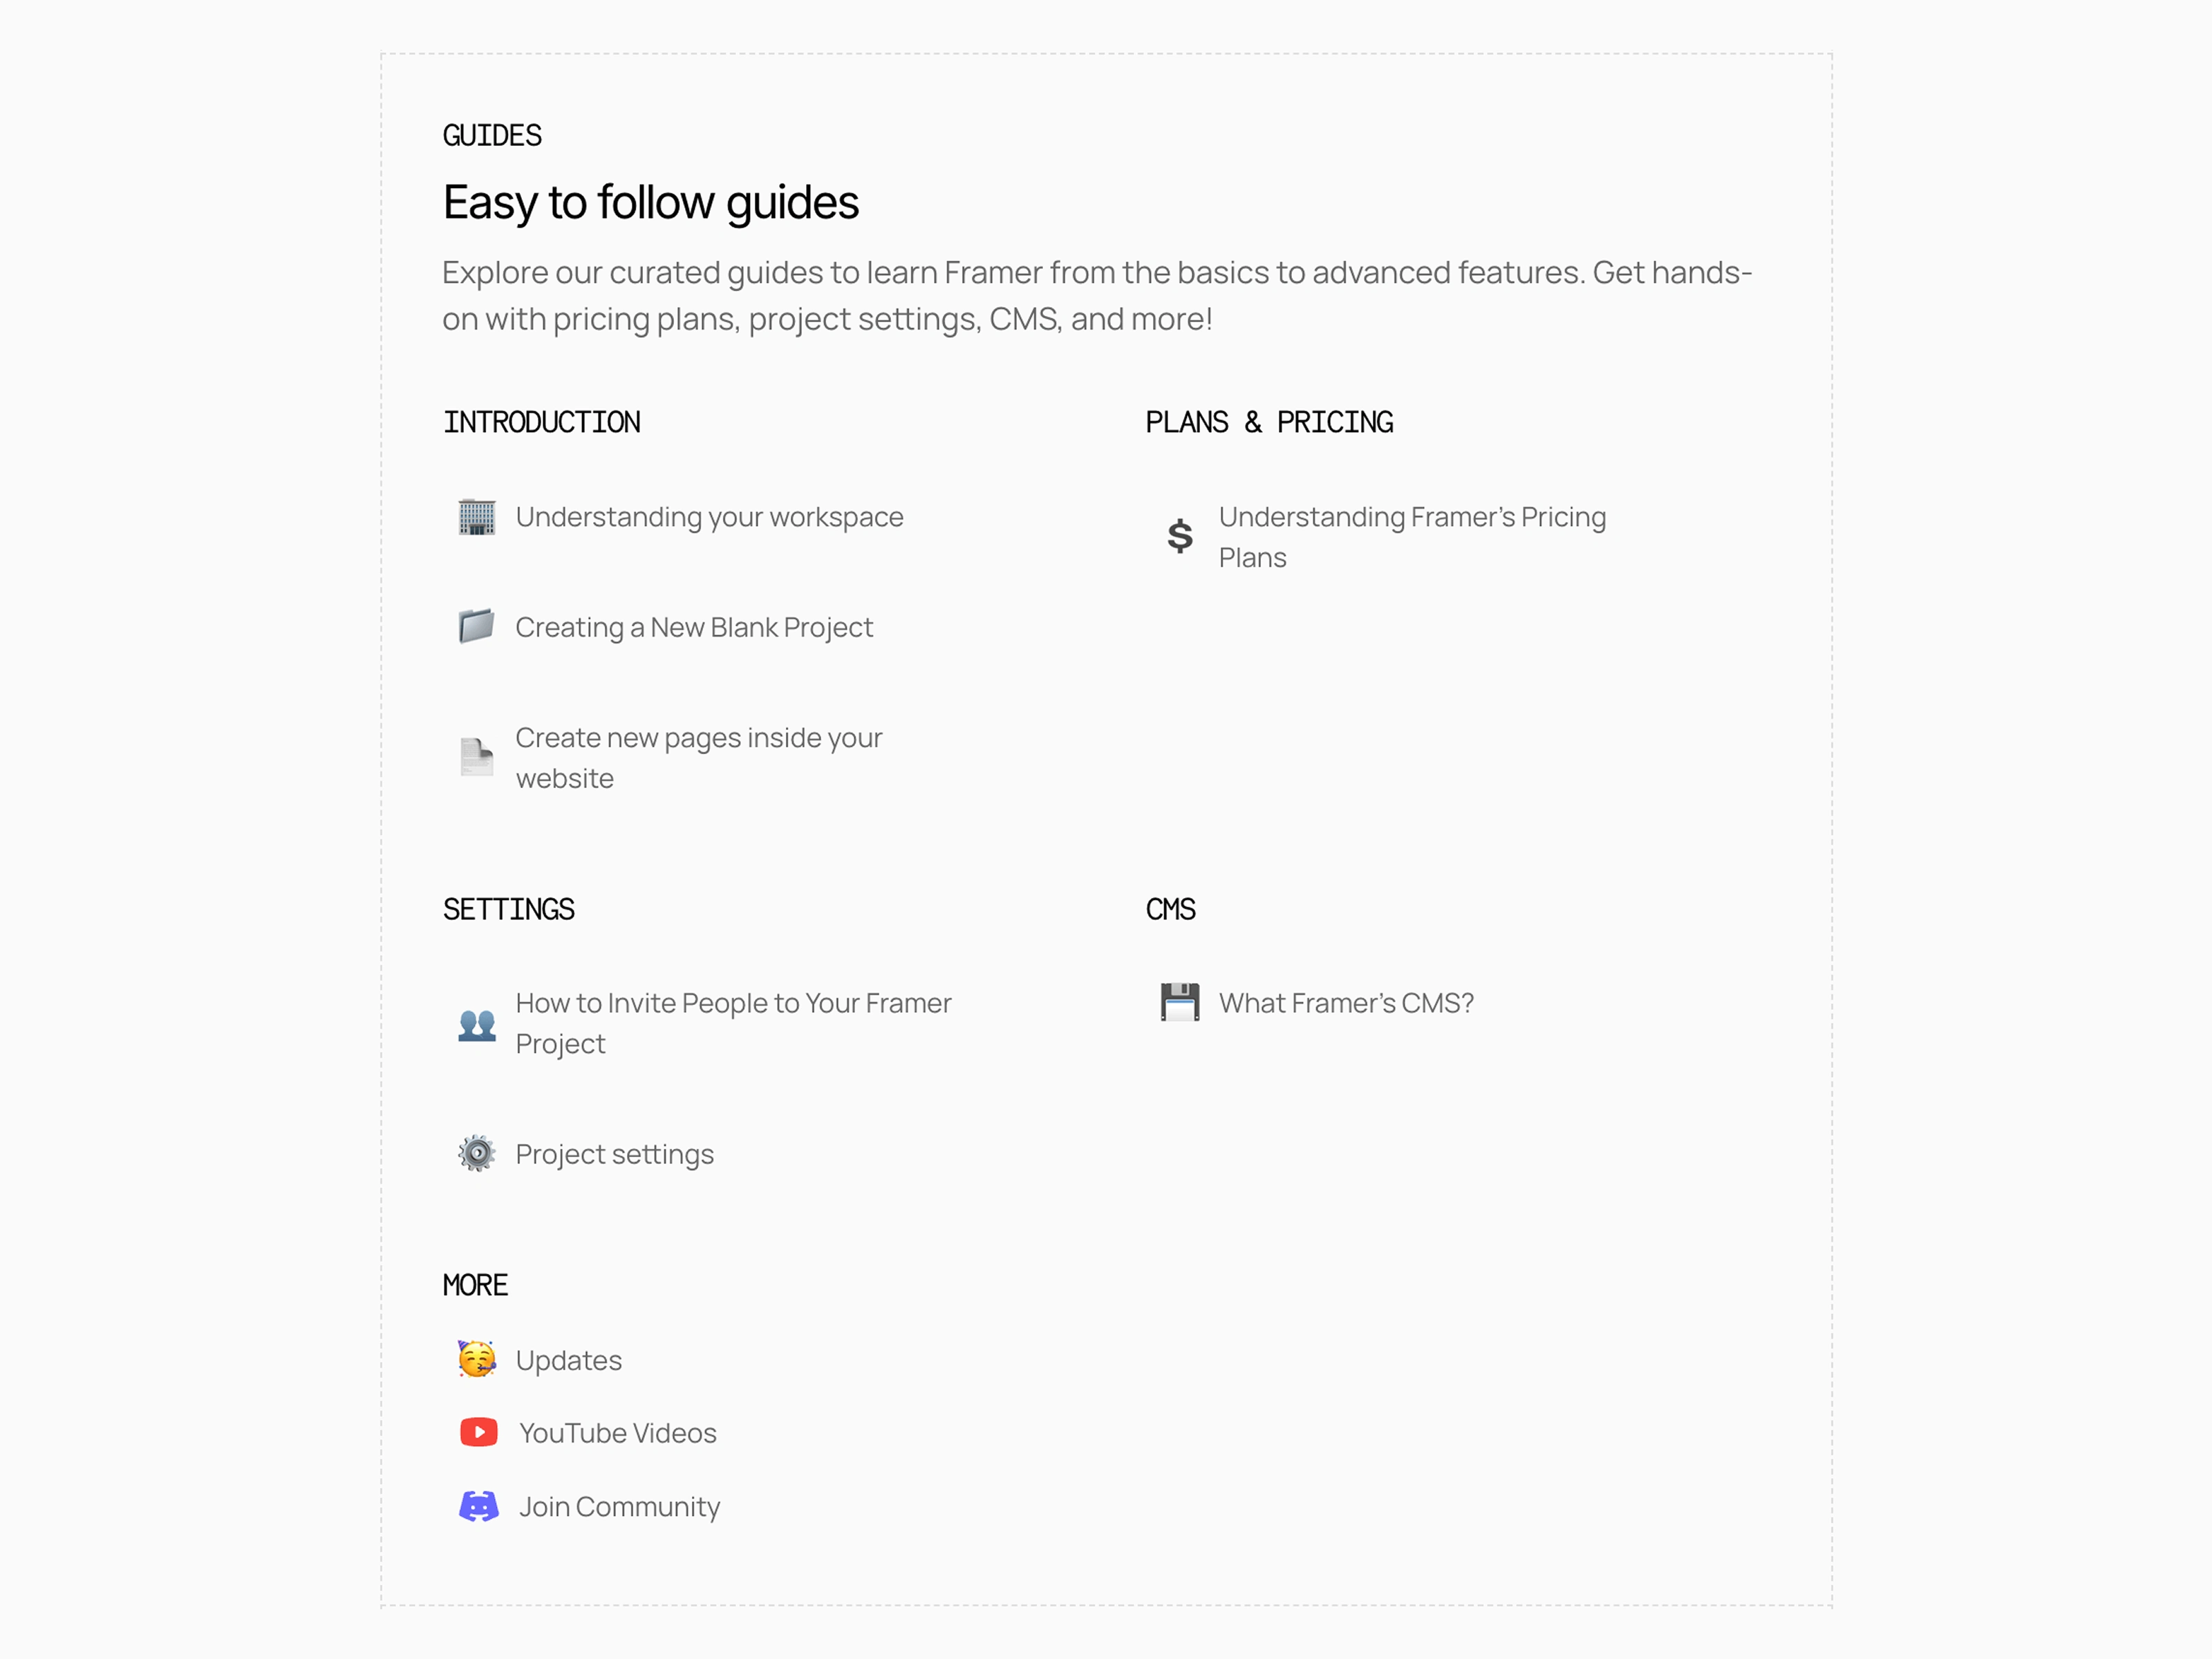Screen dimensions: 2212x1659
Task: Click the party face emoji next to Updates
Action: 477,1360
